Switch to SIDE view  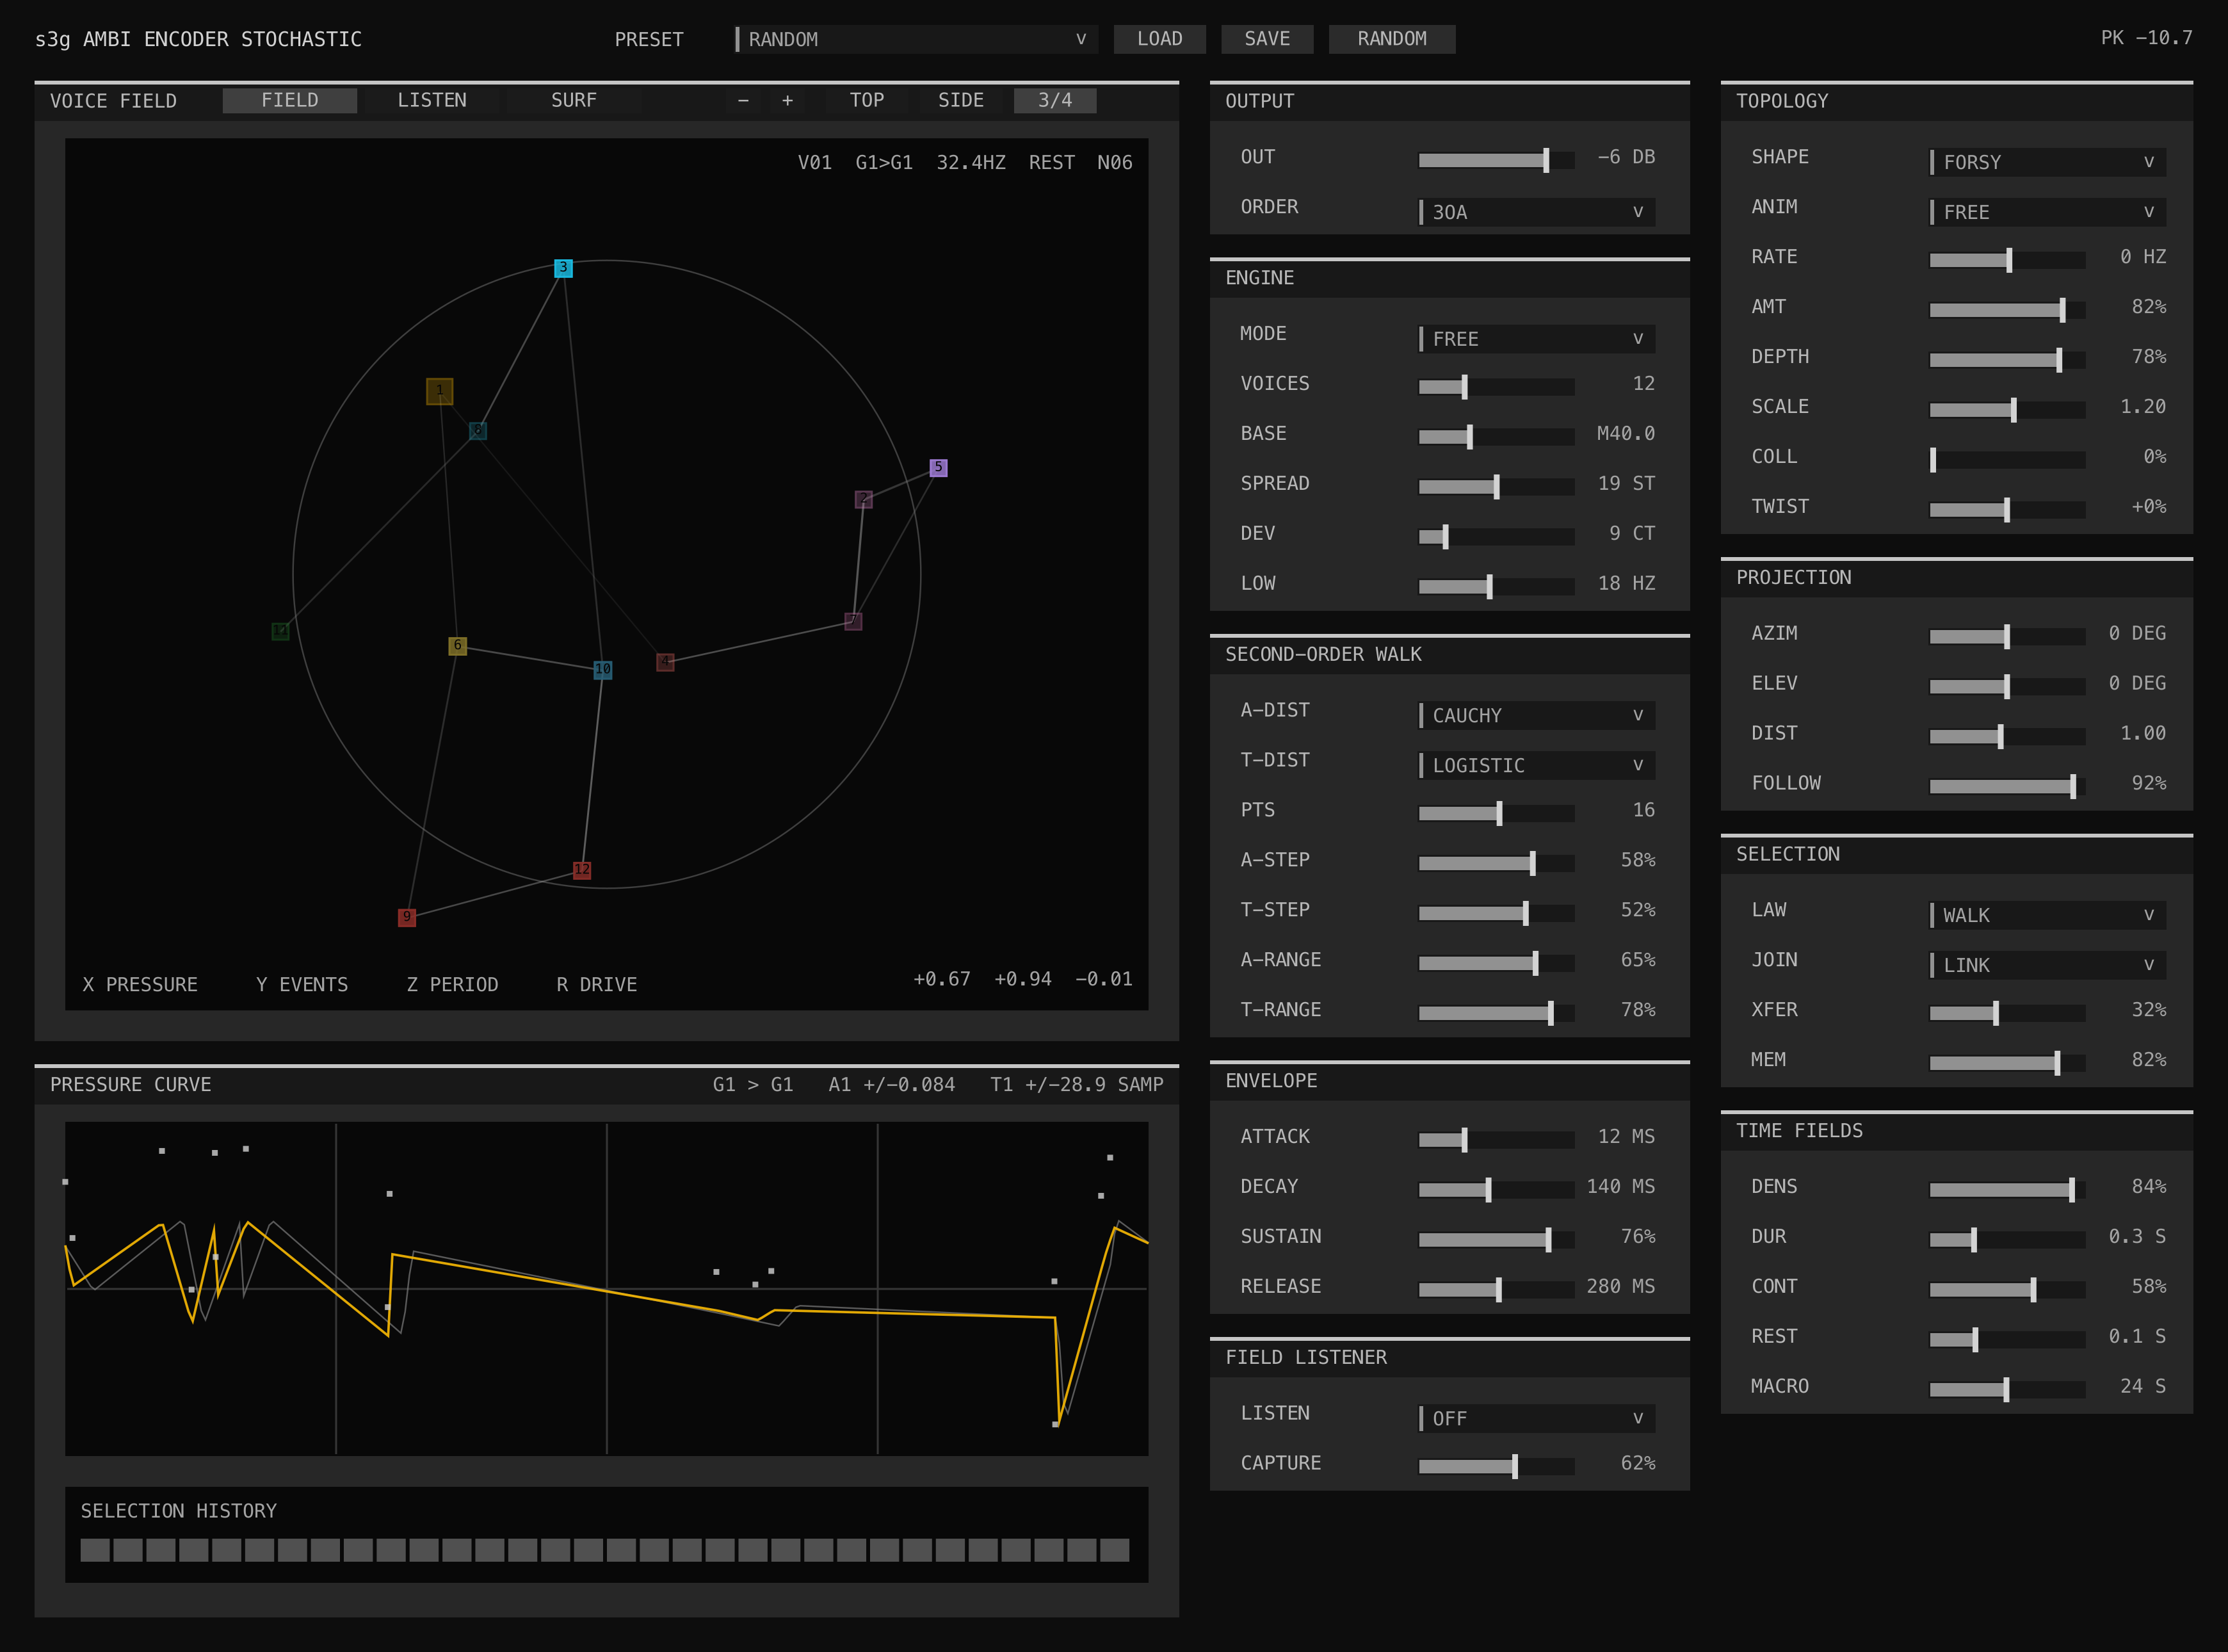[x=961, y=101]
